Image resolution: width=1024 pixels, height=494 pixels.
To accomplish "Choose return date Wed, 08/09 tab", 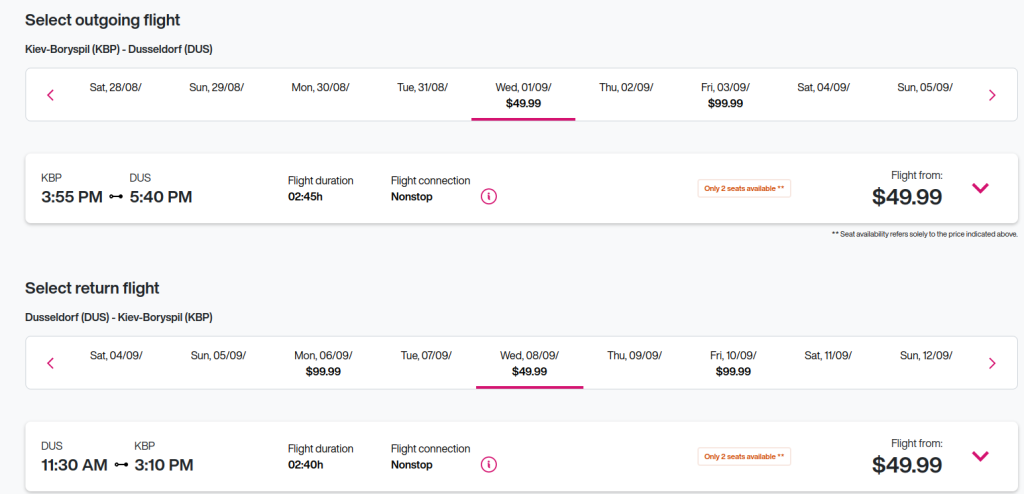I will 529,363.
